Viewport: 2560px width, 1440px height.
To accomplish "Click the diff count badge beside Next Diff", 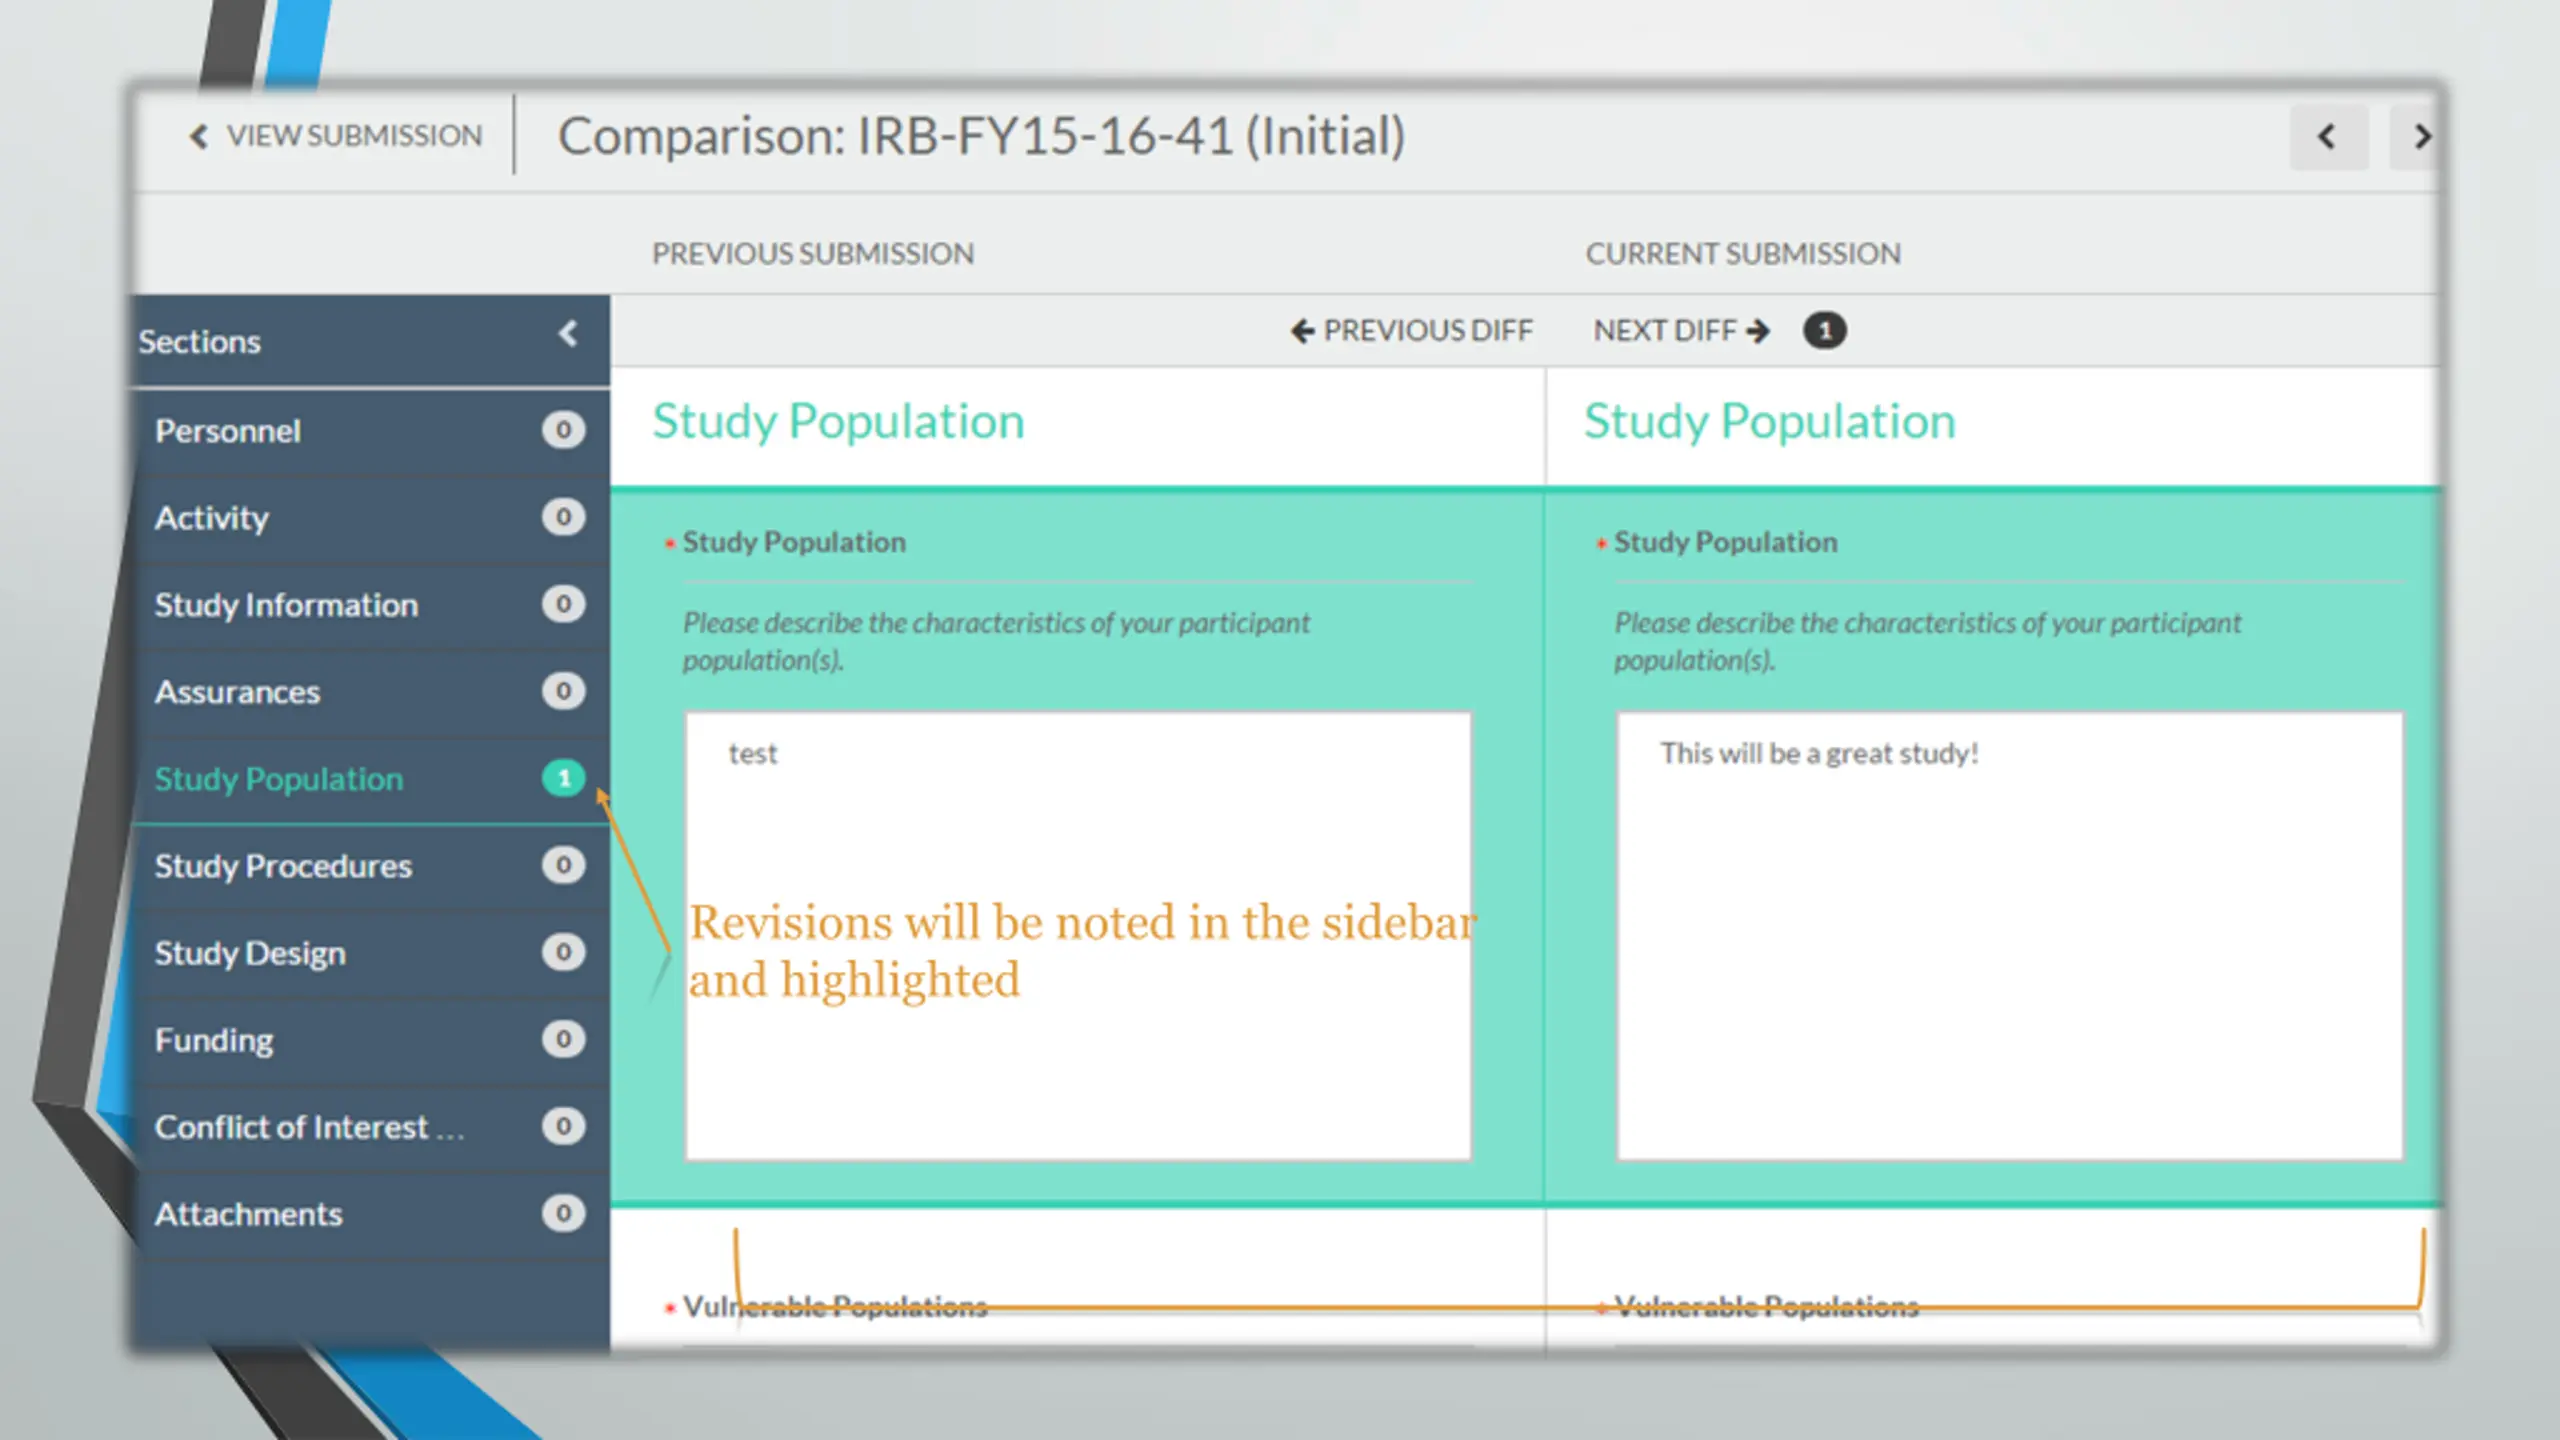I will click(x=1824, y=331).
